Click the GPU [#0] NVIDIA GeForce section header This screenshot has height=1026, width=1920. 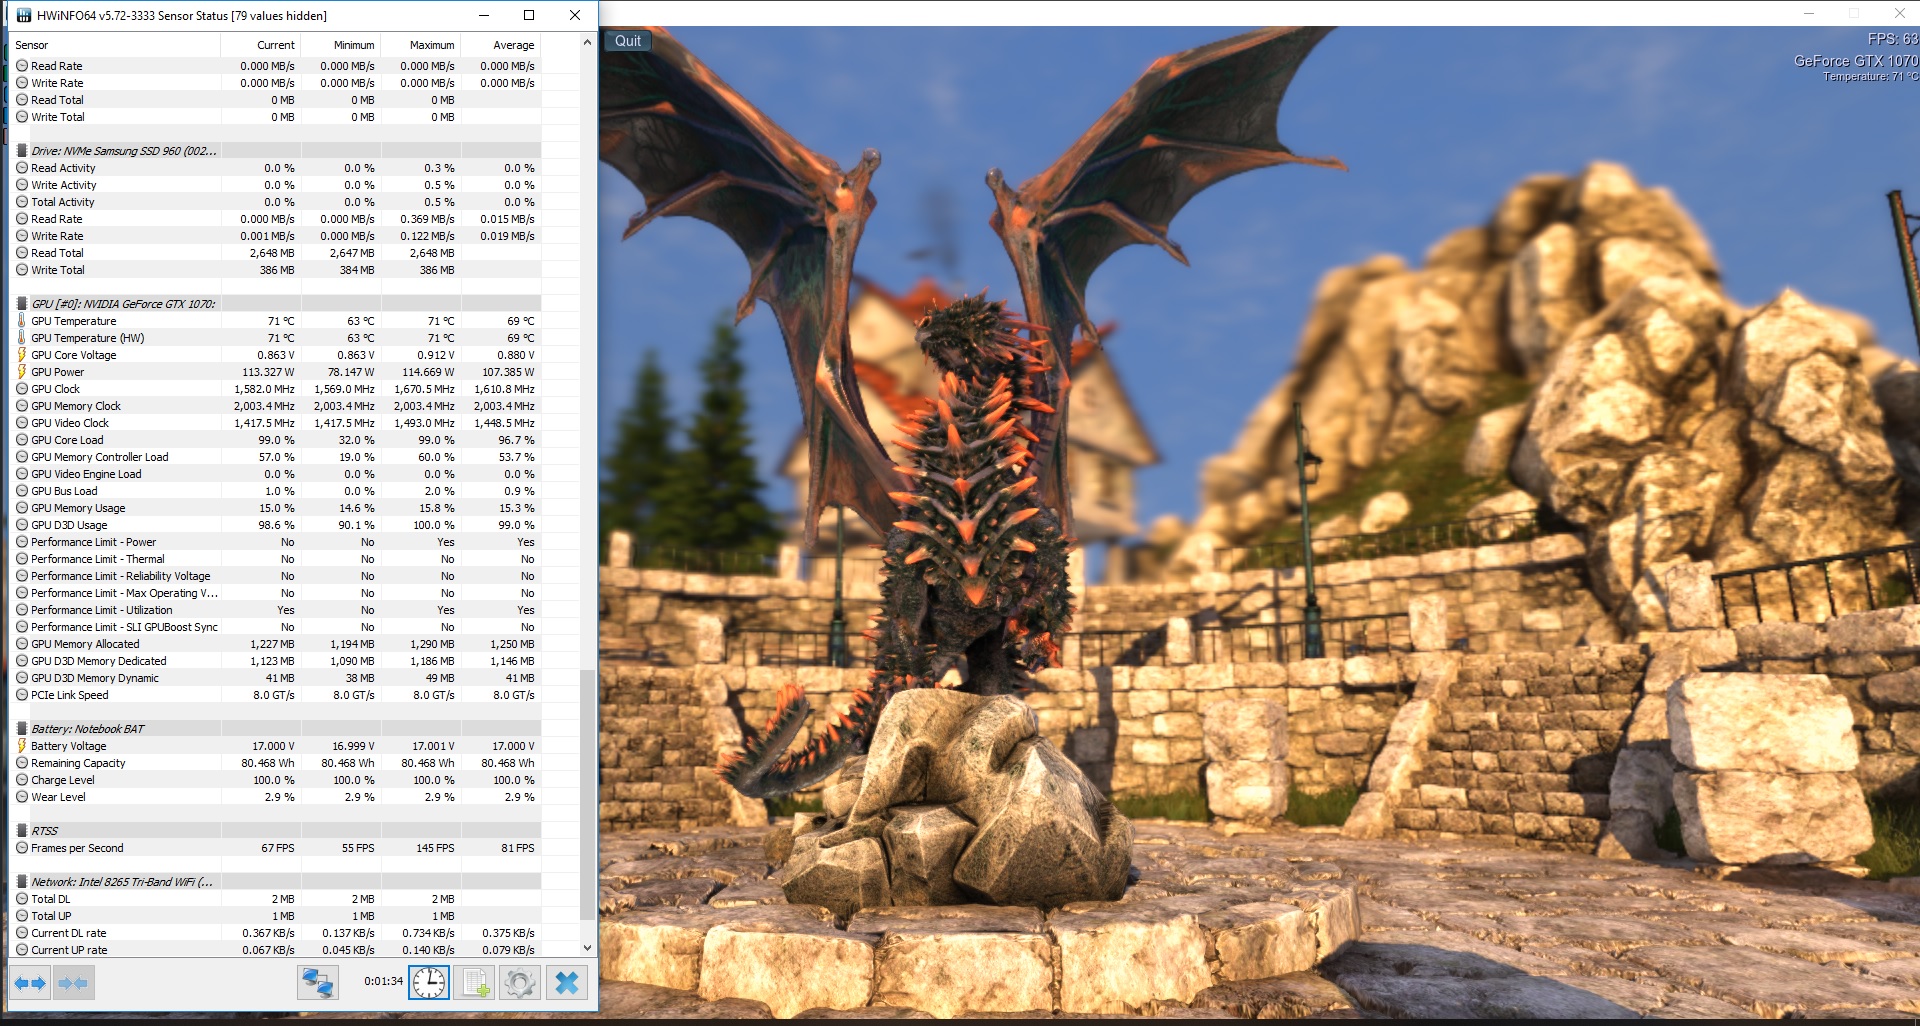pyautogui.click(x=276, y=304)
